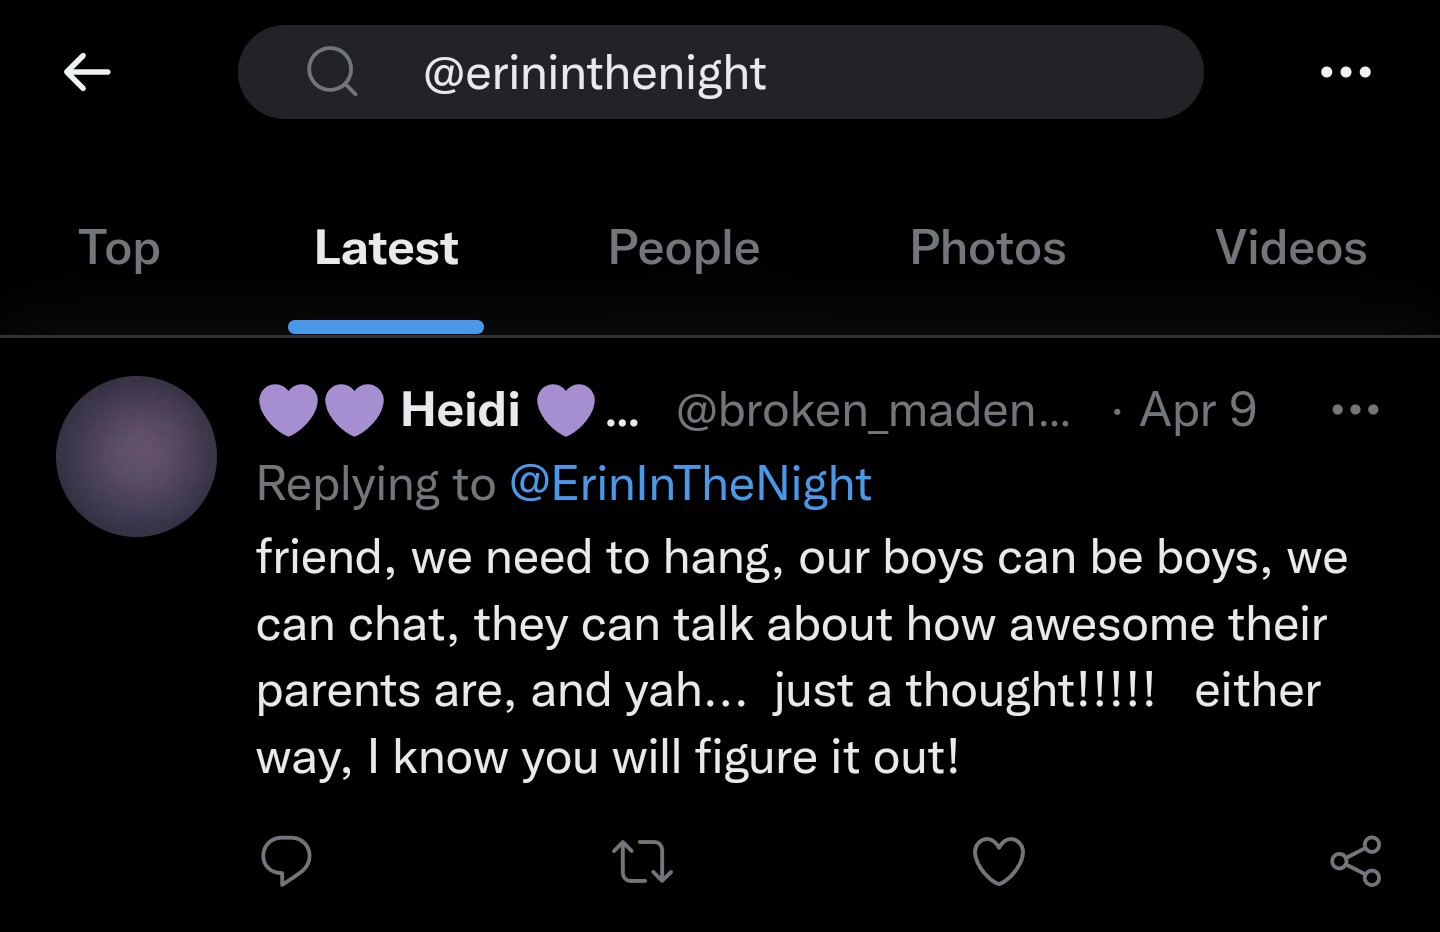The image size is (1440, 932).
Task: Switch to the Top tab
Action: point(119,248)
